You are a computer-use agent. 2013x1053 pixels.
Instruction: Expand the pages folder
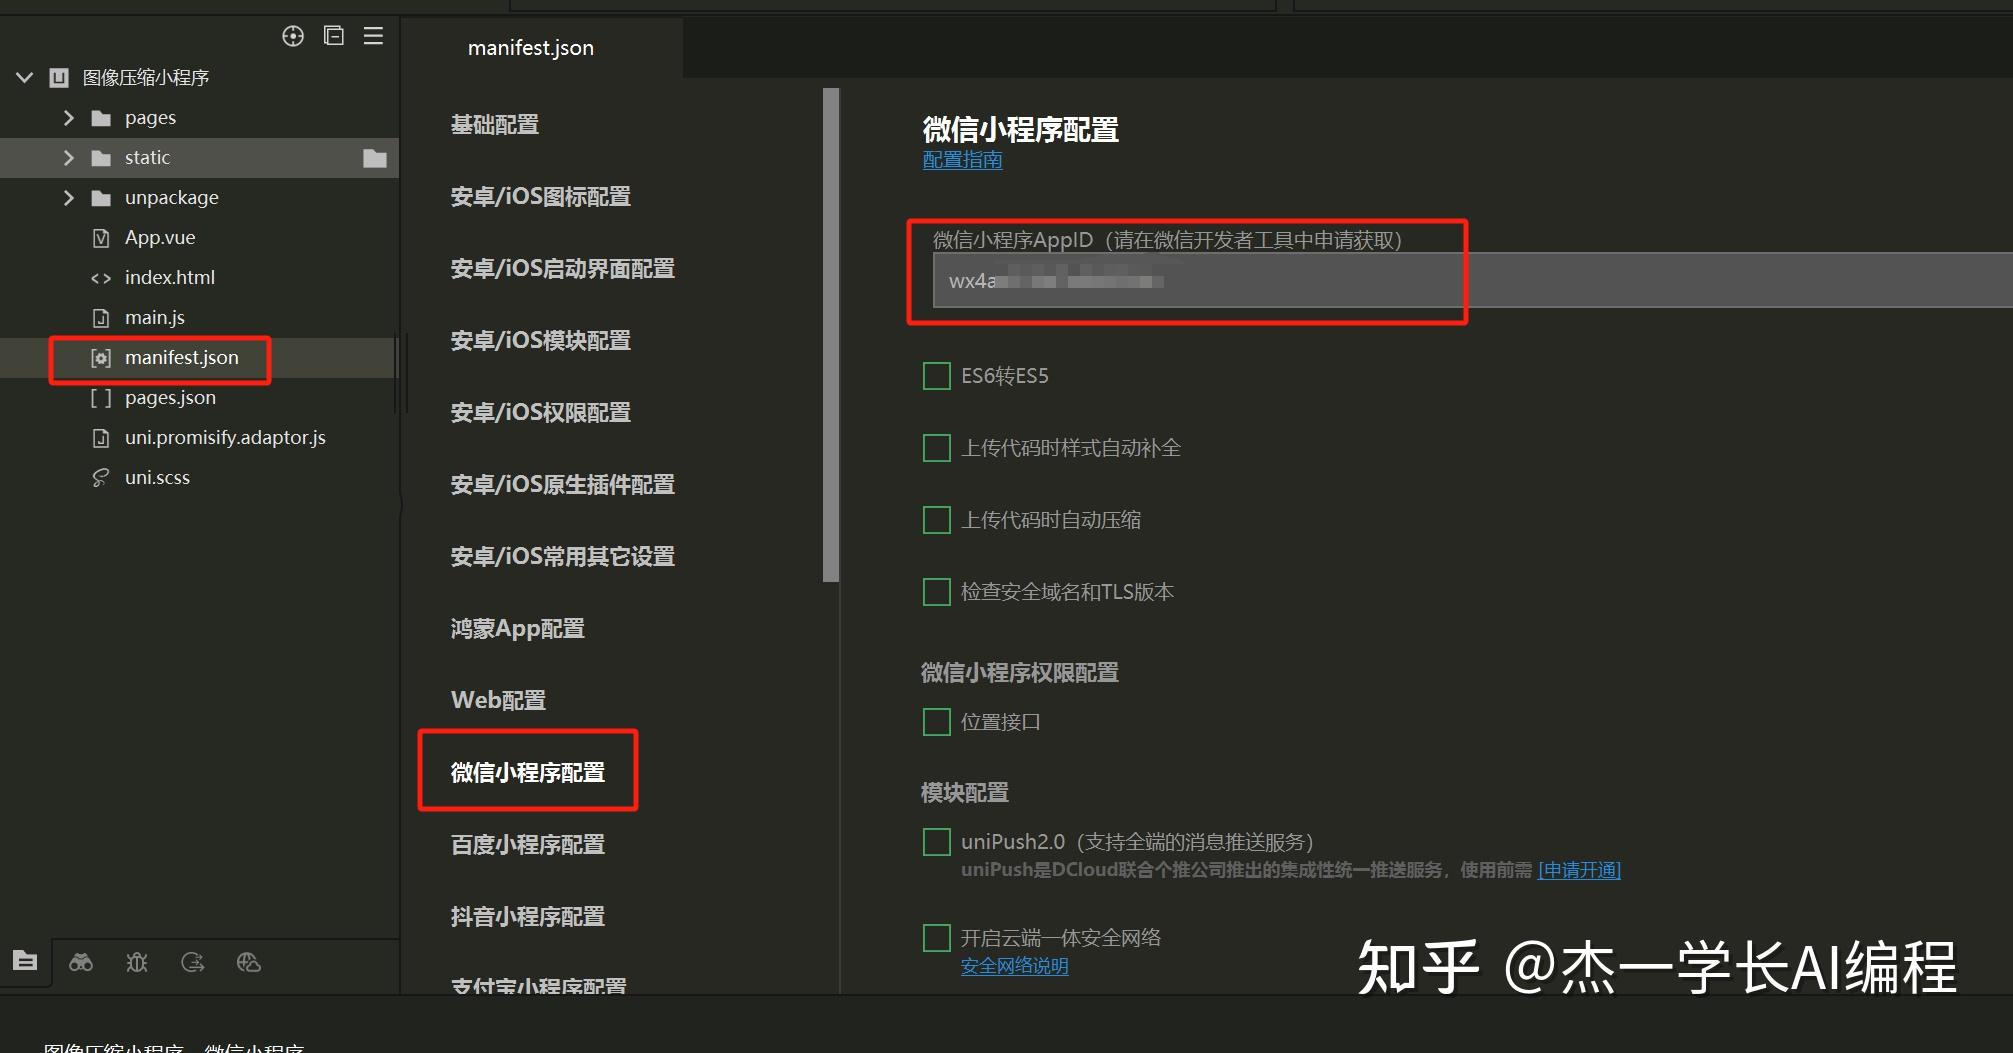[69, 118]
